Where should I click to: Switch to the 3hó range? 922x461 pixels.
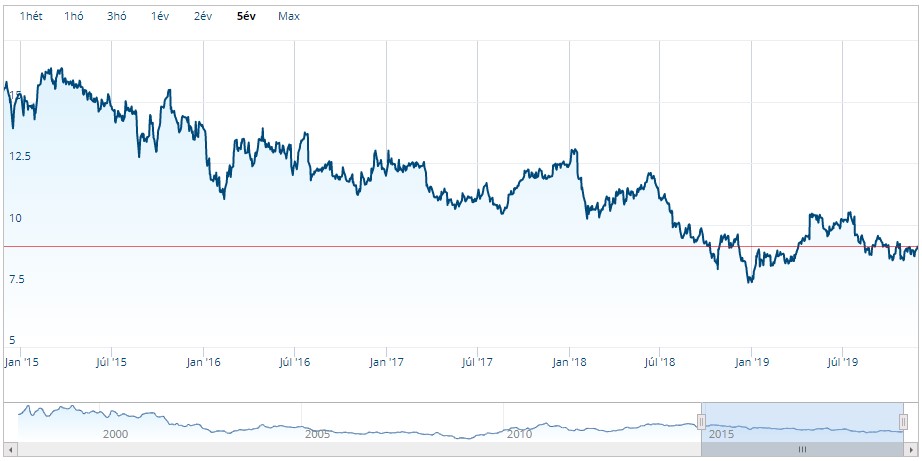click(x=116, y=16)
